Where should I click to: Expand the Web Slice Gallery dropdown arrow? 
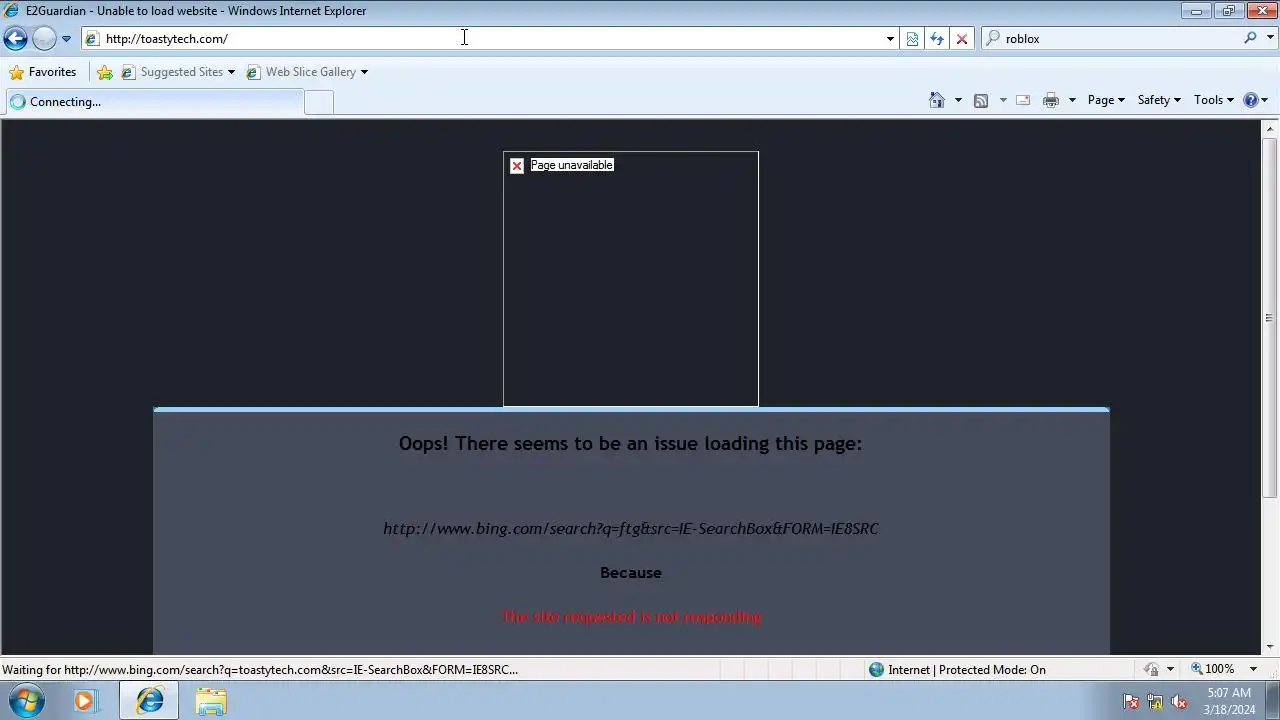click(364, 72)
